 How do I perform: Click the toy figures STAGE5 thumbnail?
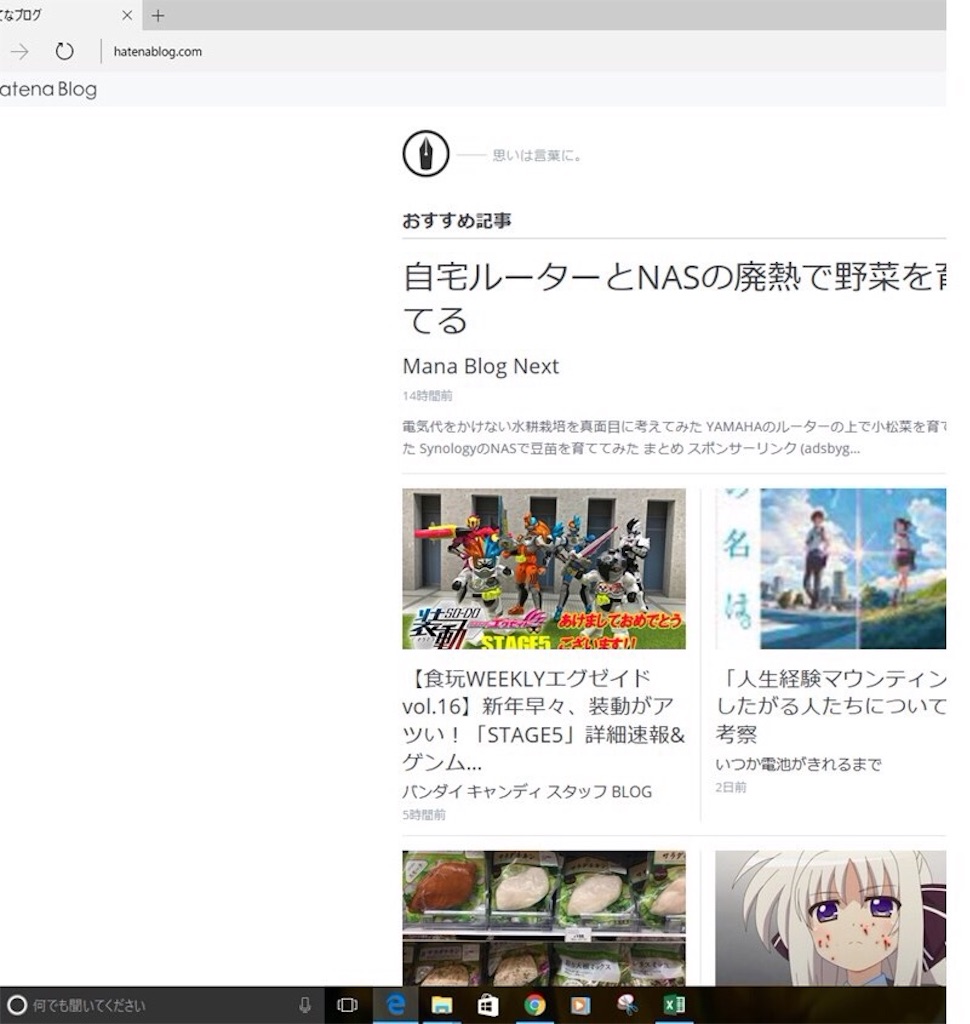tap(544, 569)
